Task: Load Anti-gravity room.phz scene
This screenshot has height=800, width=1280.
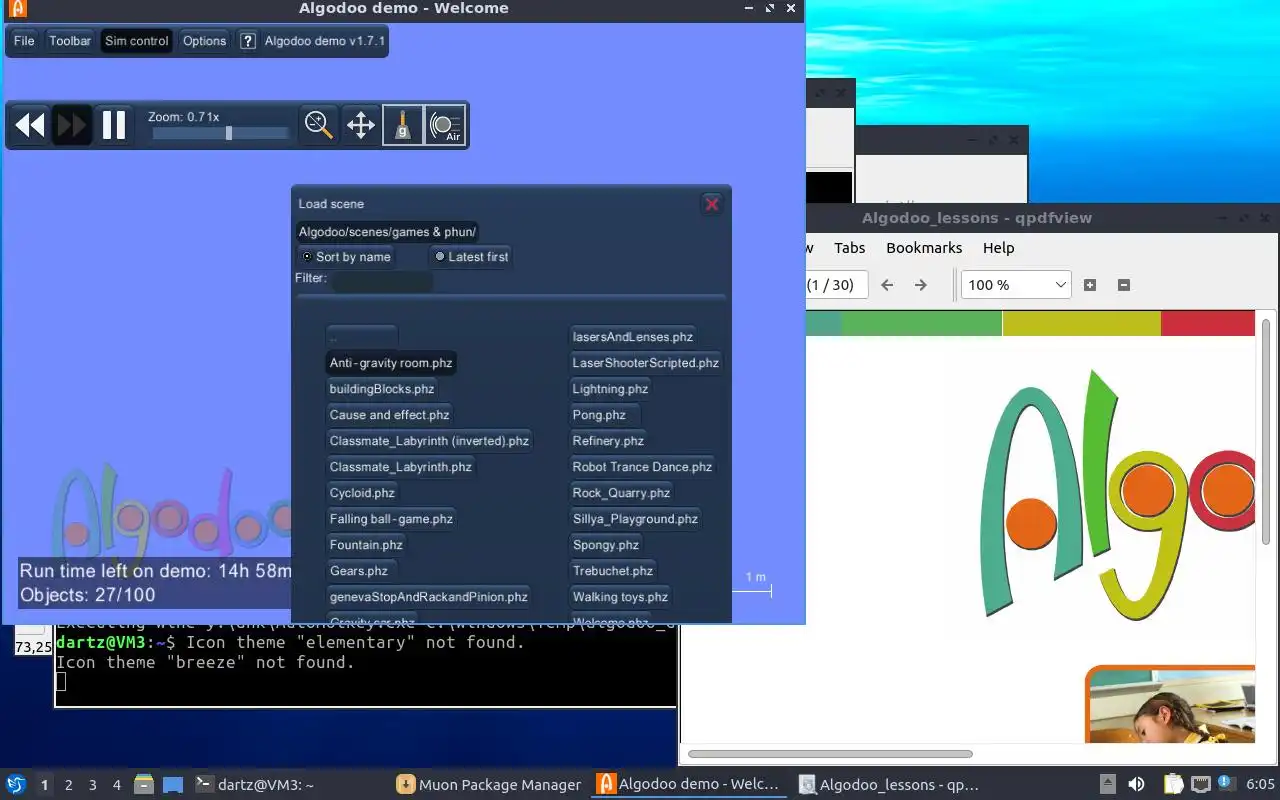Action: pyautogui.click(x=391, y=363)
